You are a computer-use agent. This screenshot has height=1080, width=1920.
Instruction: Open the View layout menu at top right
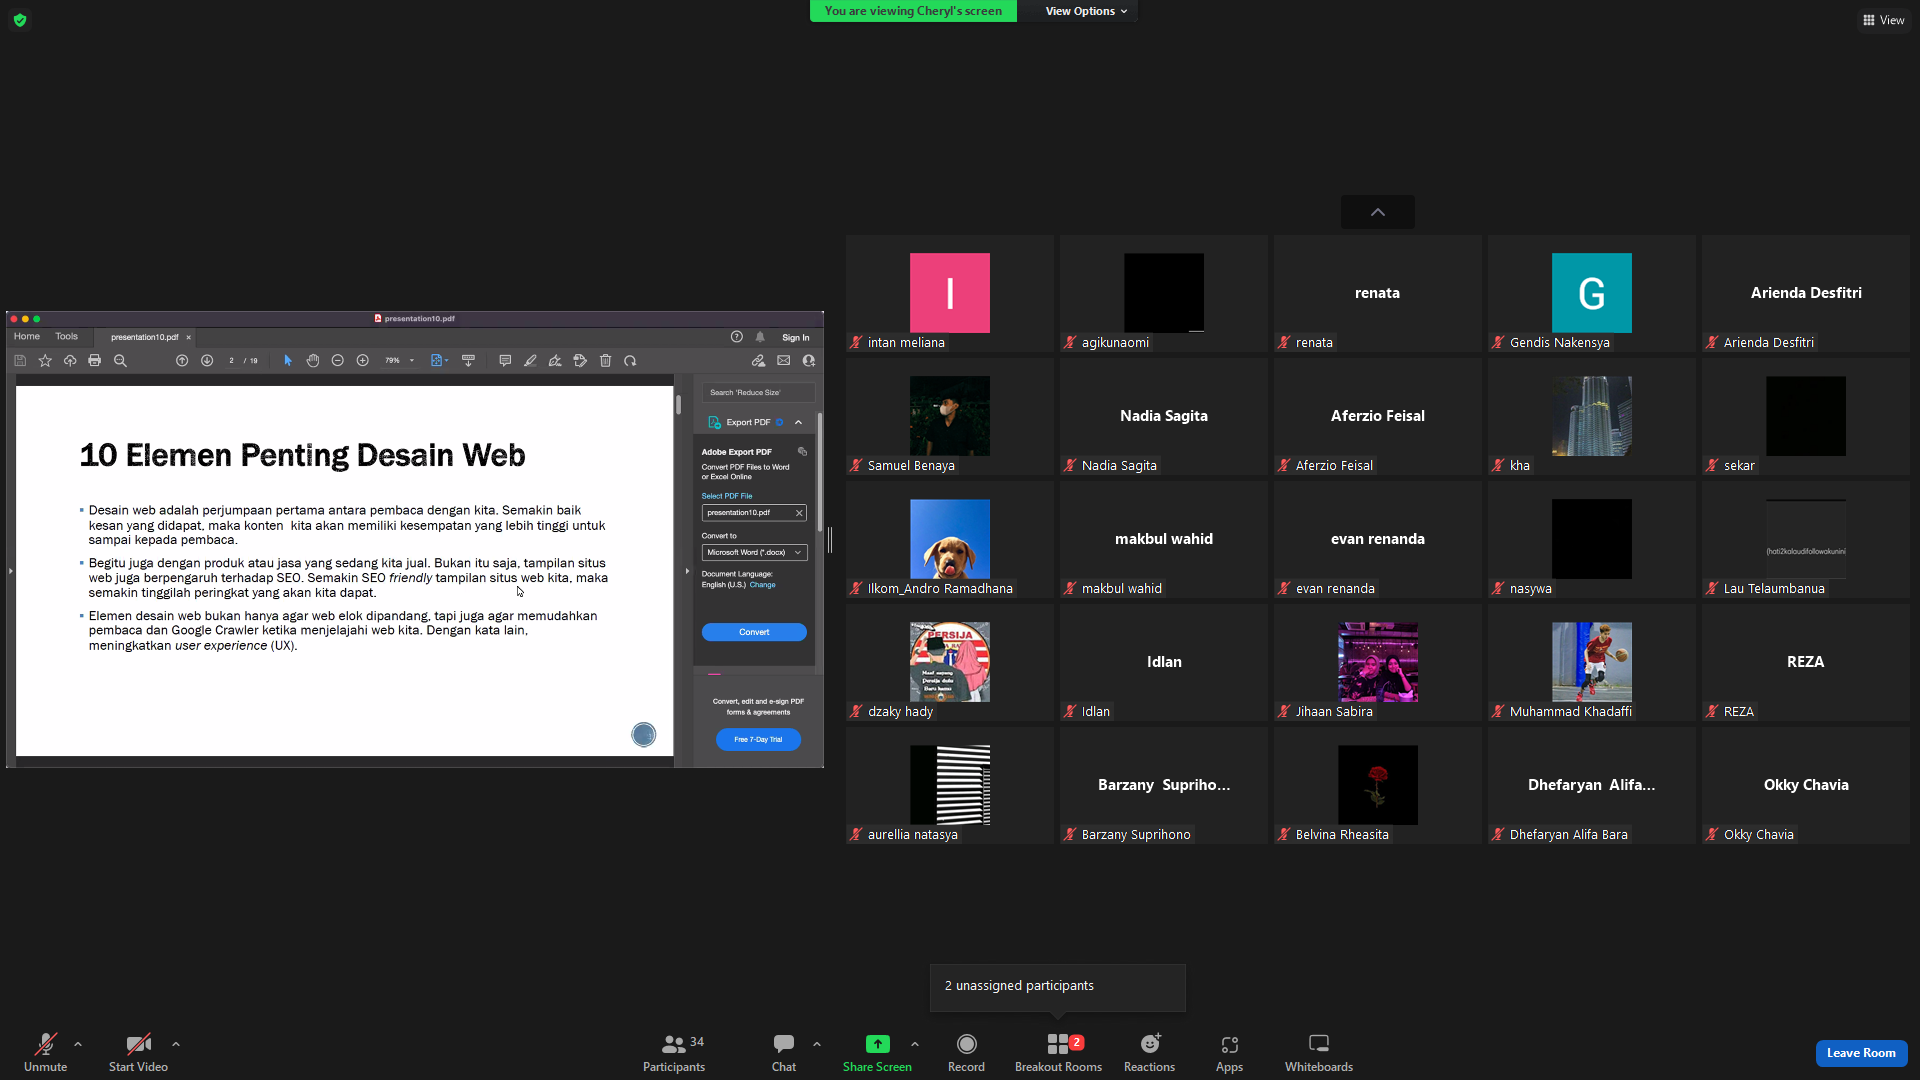tap(1883, 20)
